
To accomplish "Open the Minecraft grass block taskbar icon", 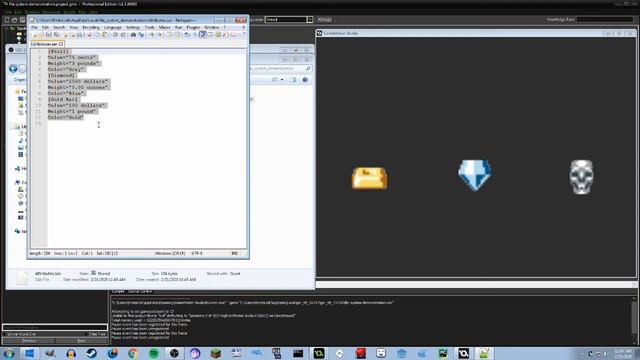I will pyautogui.click(x=216, y=353).
